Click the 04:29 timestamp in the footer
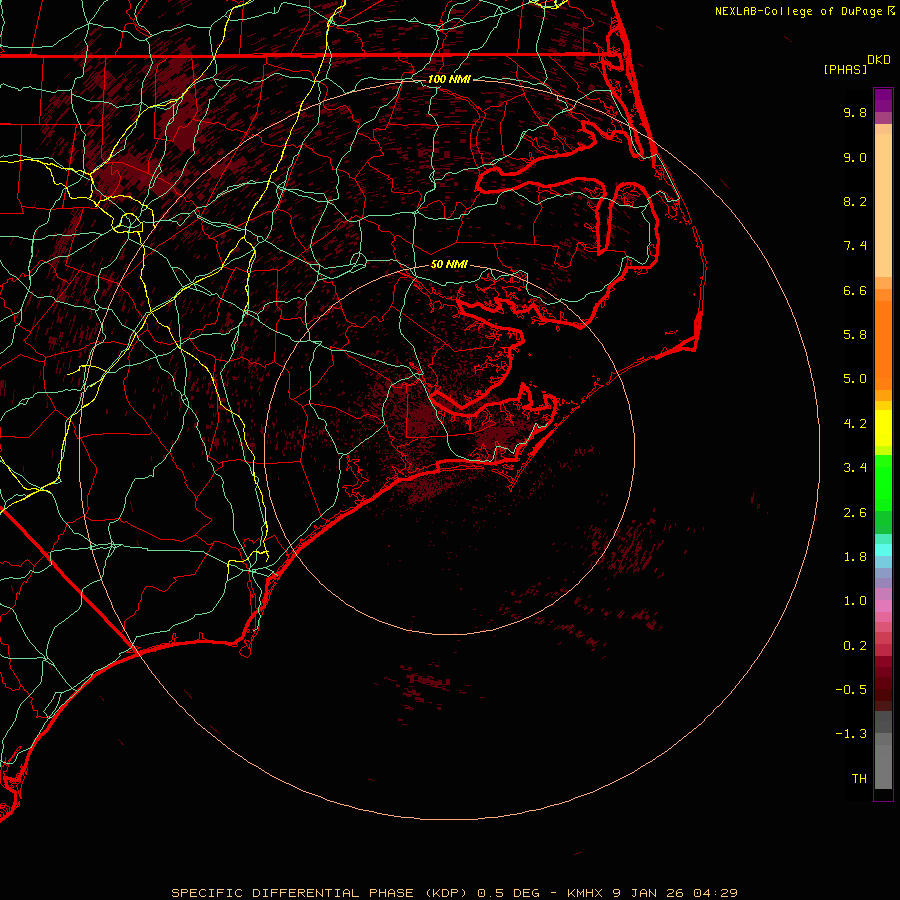 (x=715, y=893)
